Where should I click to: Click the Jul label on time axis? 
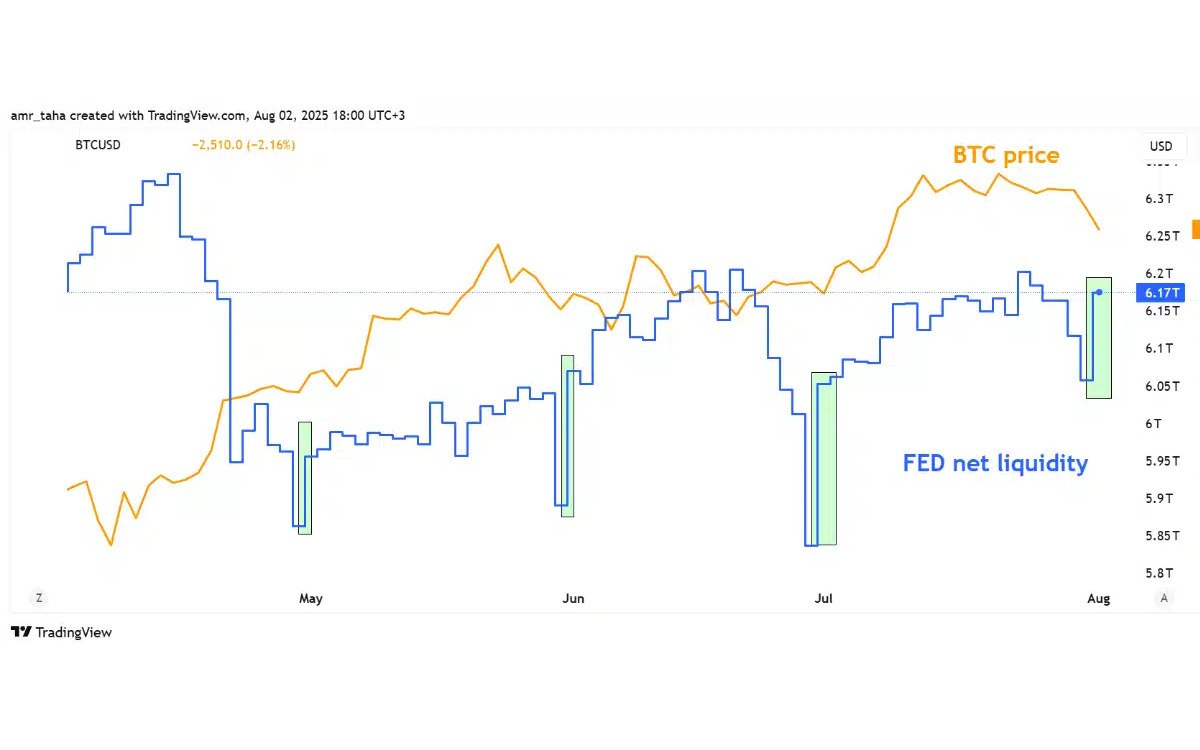point(824,599)
